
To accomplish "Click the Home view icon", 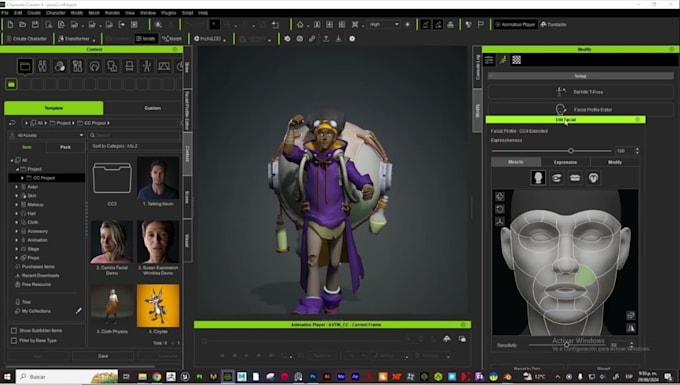I will click(300, 25).
